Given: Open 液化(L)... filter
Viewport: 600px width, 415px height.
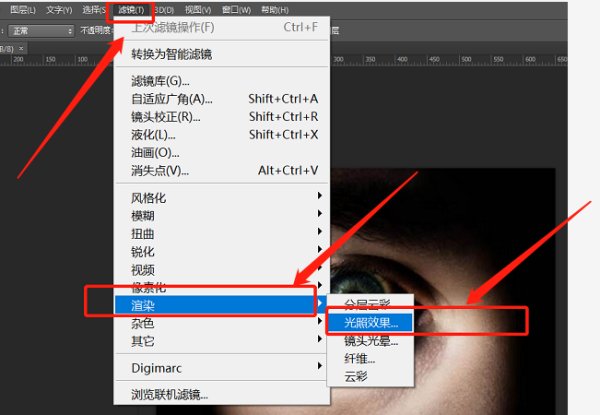Looking at the screenshot, I should tap(222, 135).
